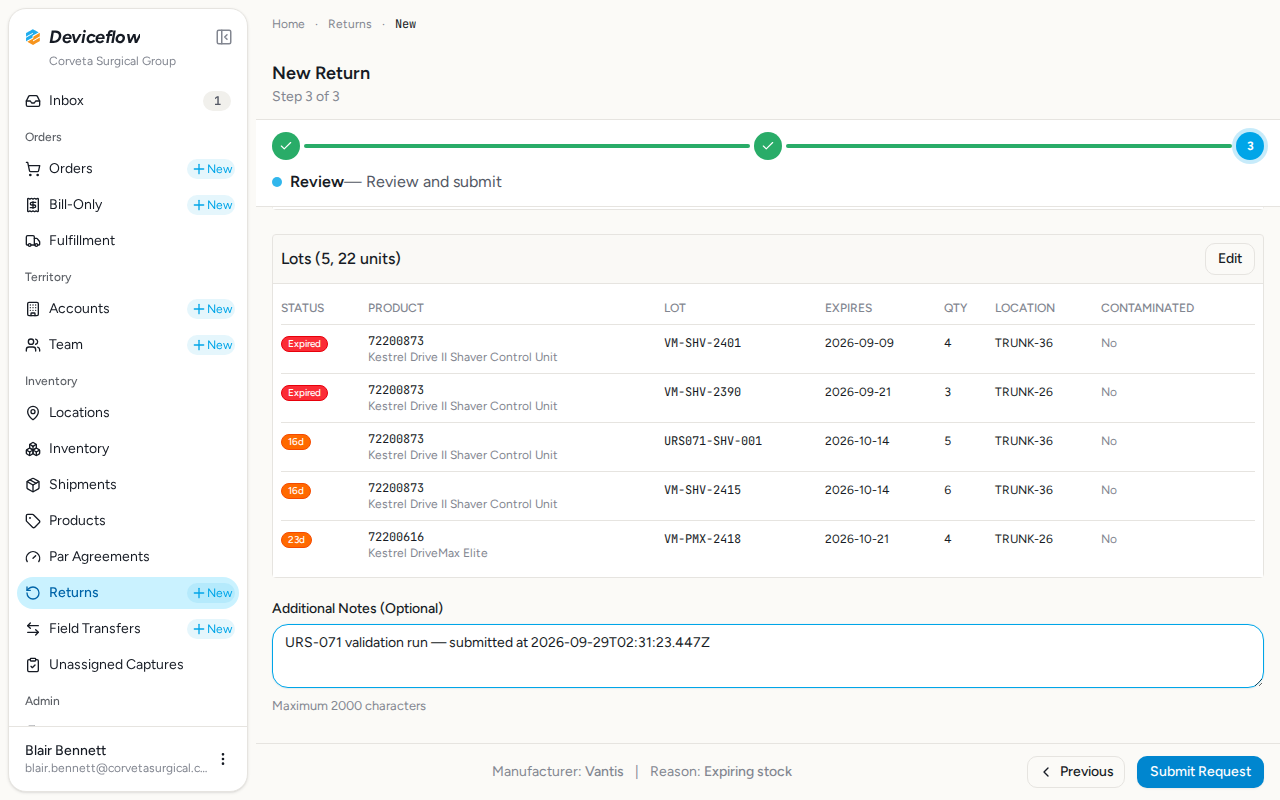
Task: Click Expired badge for VM-SHV-2390
Action: click(x=304, y=393)
